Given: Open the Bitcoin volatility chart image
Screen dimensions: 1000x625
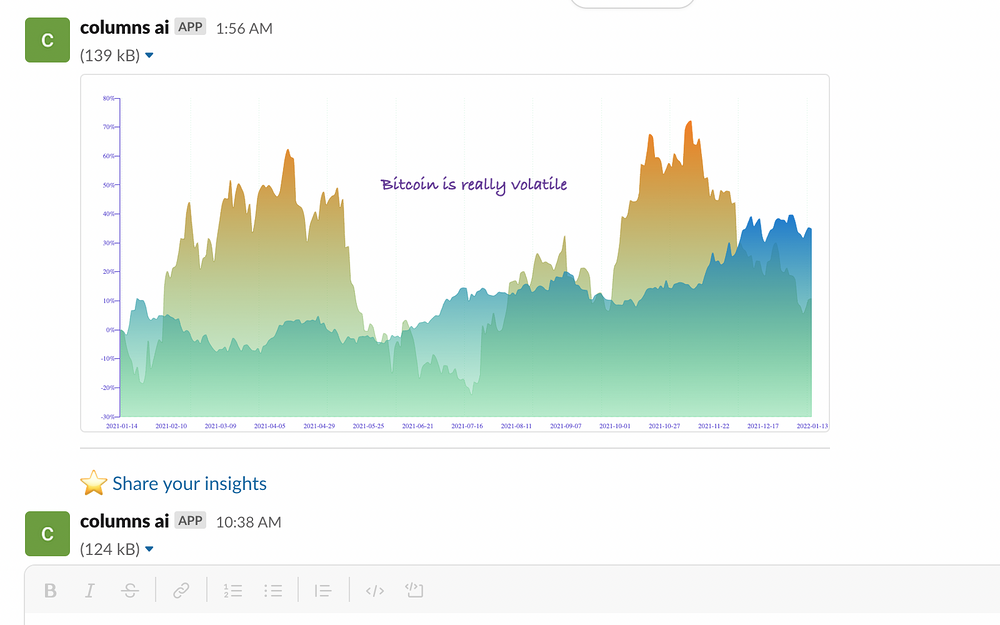Looking at the screenshot, I should coord(455,253).
